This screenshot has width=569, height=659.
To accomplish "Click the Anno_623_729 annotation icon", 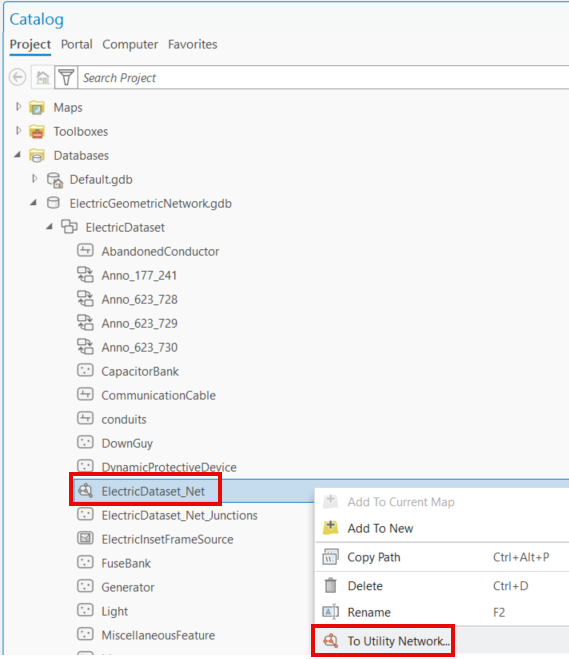I will click(x=85, y=323).
